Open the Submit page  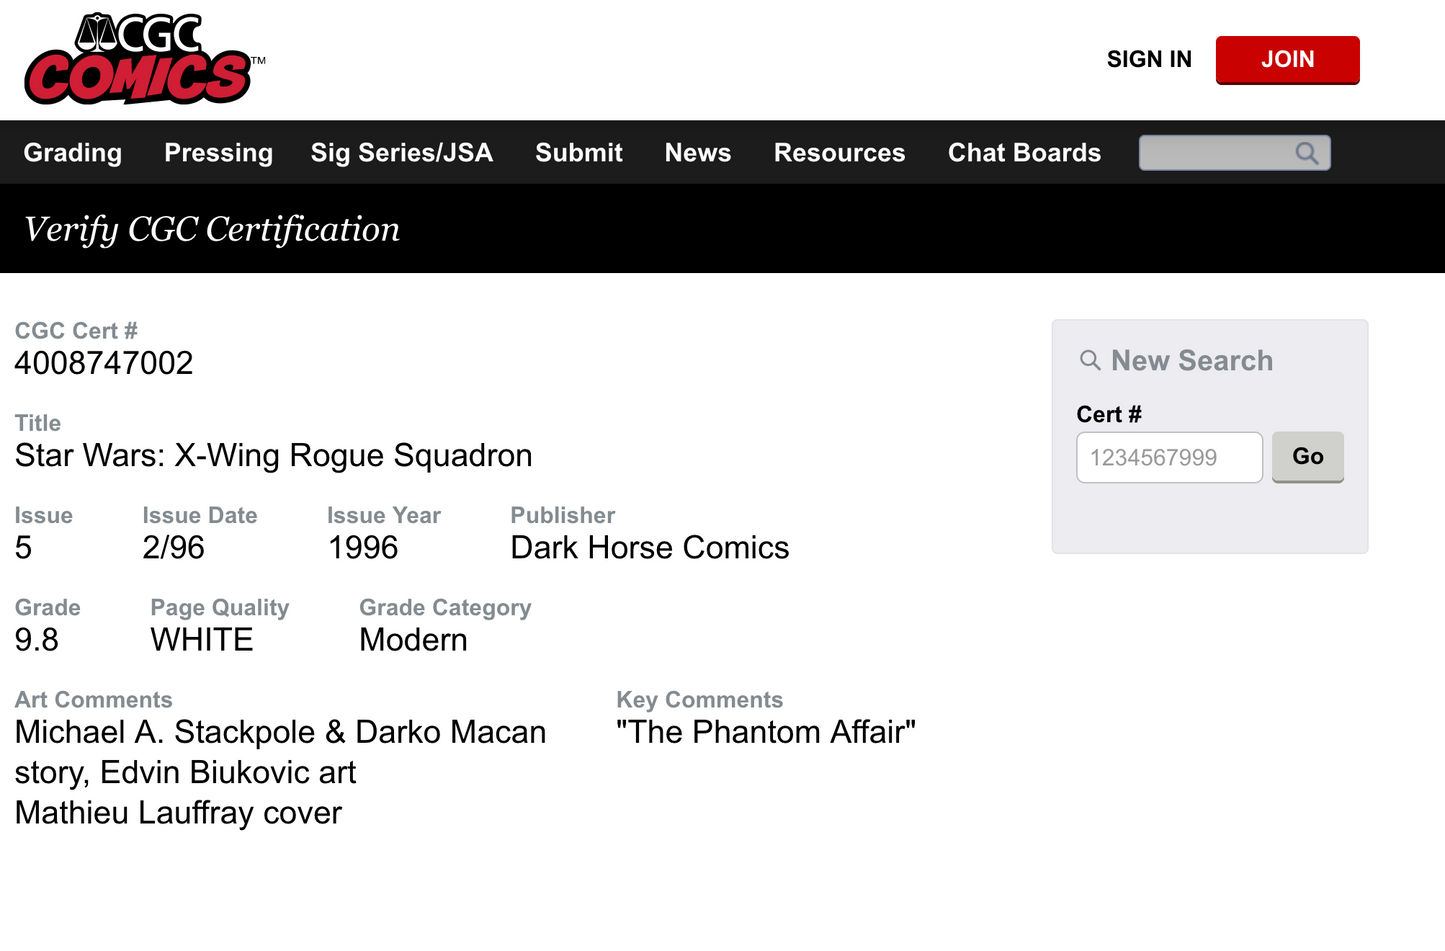pyautogui.click(x=578, y=152)
